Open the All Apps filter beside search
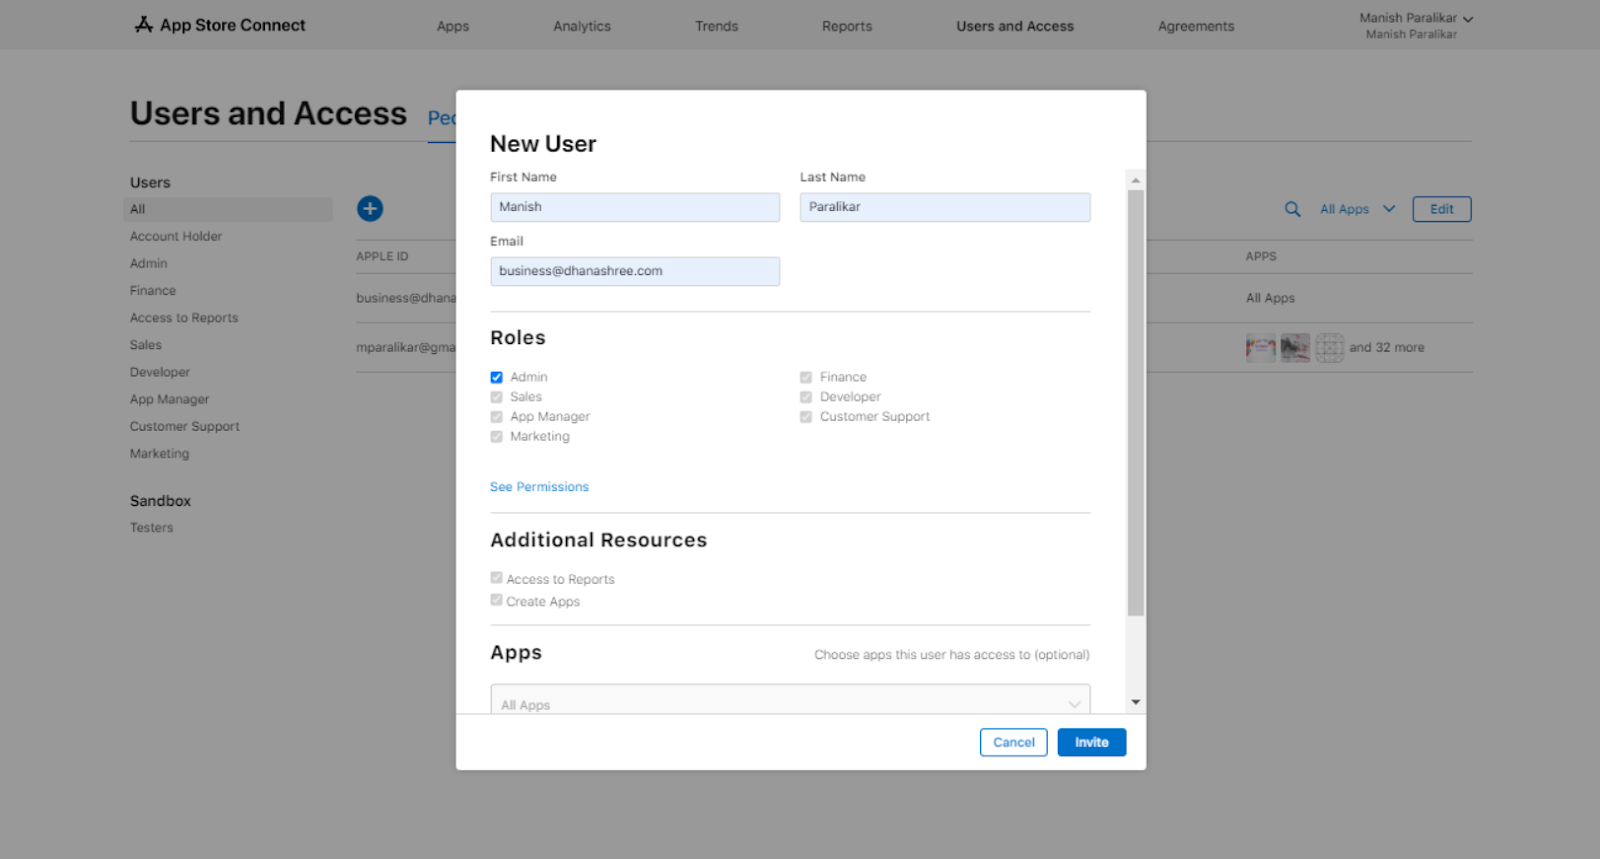Image resolution: width=1600 pixels, height=859 pixels. (x=1357, y=209)
